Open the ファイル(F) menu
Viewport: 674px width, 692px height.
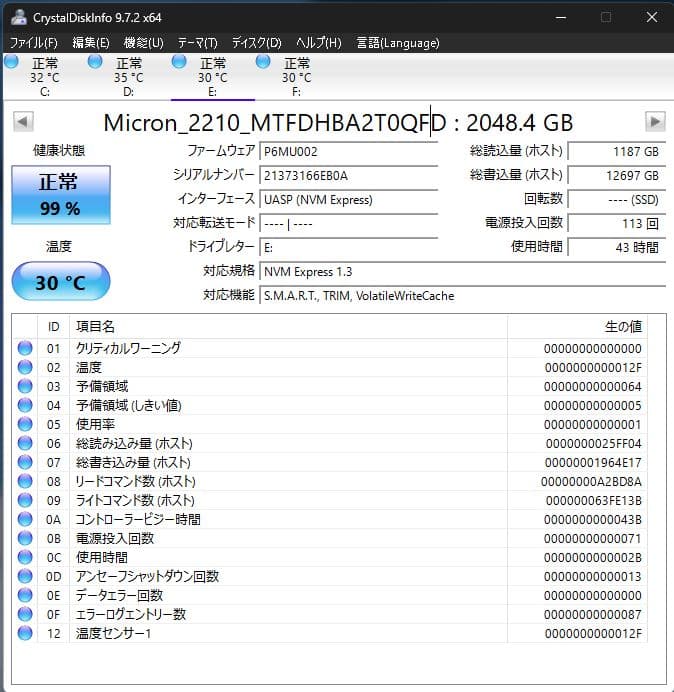pyautogui.click(x=34, y=43)
